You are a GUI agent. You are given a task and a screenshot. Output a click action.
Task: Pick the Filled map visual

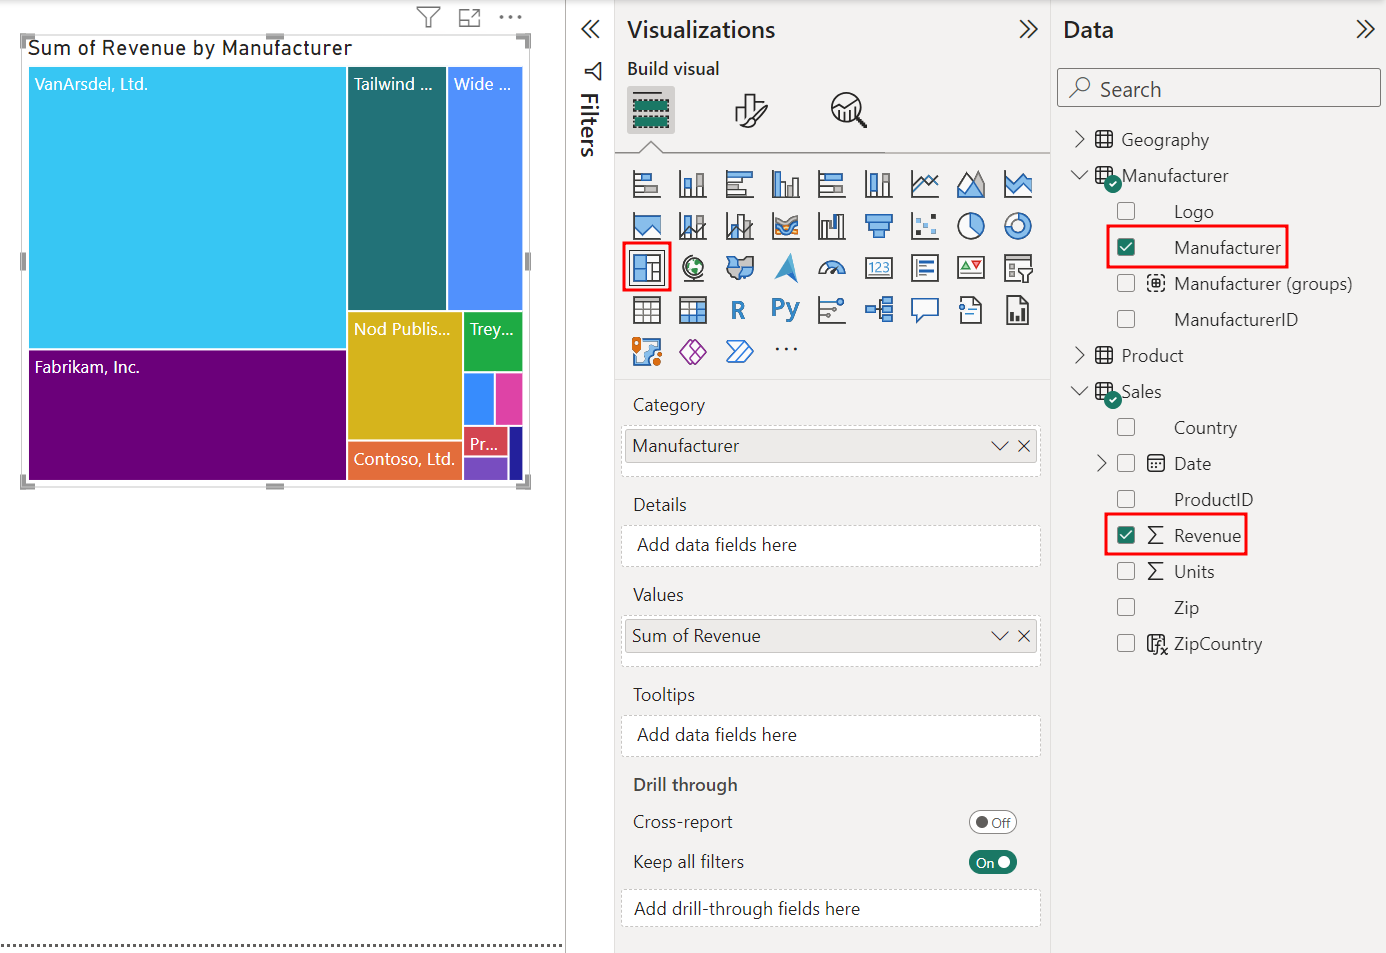(739, 267)
